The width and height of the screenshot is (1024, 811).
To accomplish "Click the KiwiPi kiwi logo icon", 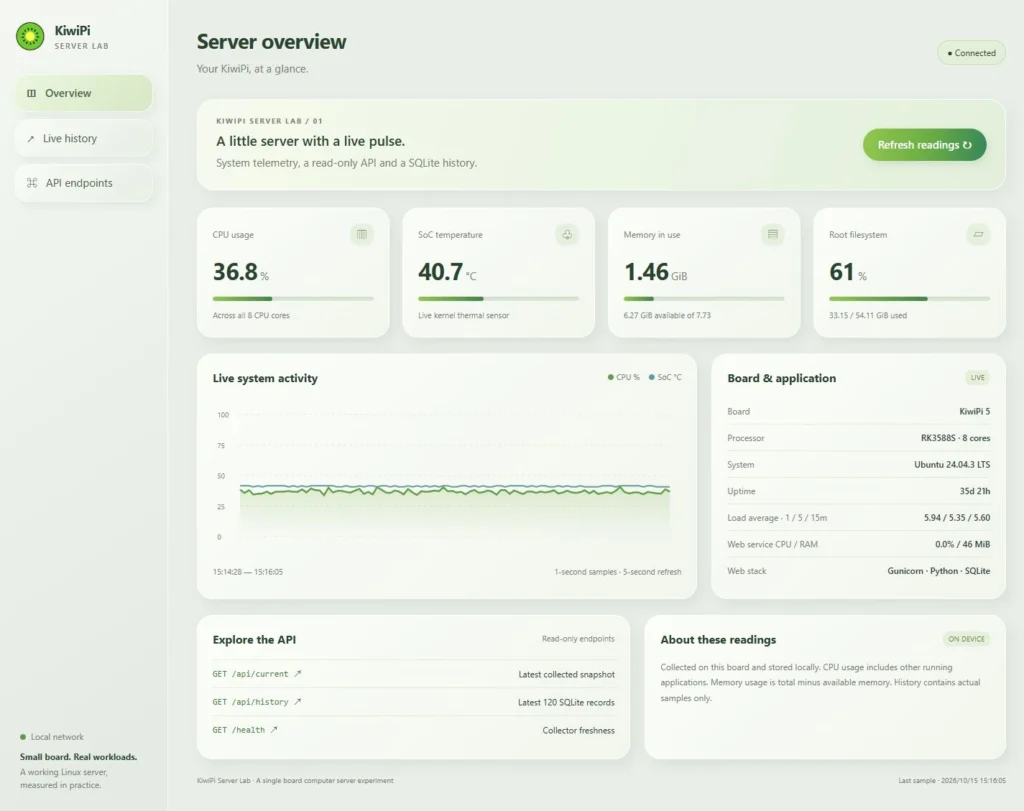I will pyautogui.click(x=30, y=37).
